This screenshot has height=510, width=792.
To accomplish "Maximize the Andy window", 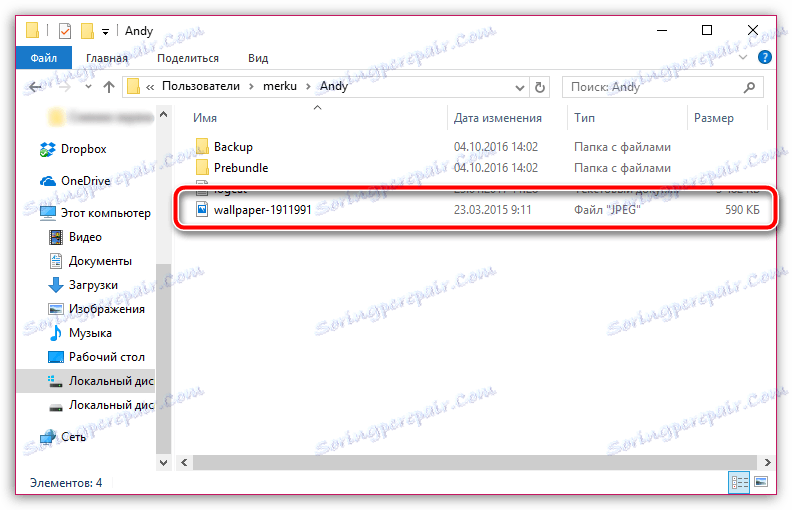I will click(707, 30).
